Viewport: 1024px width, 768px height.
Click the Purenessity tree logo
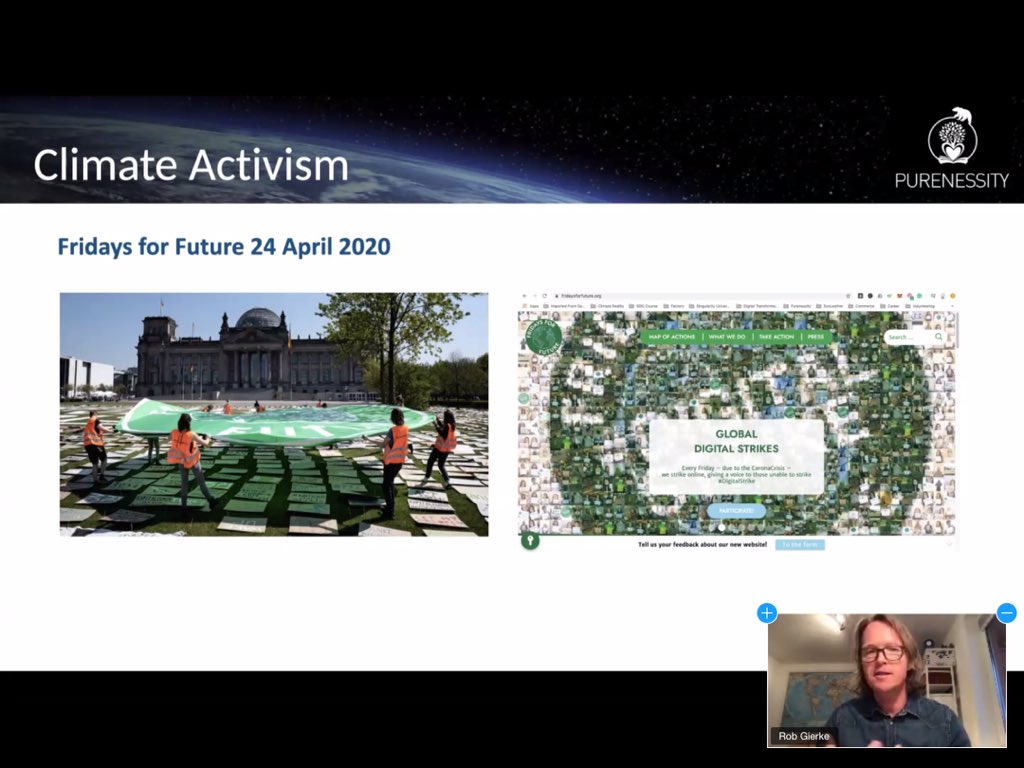coord(952,136)
